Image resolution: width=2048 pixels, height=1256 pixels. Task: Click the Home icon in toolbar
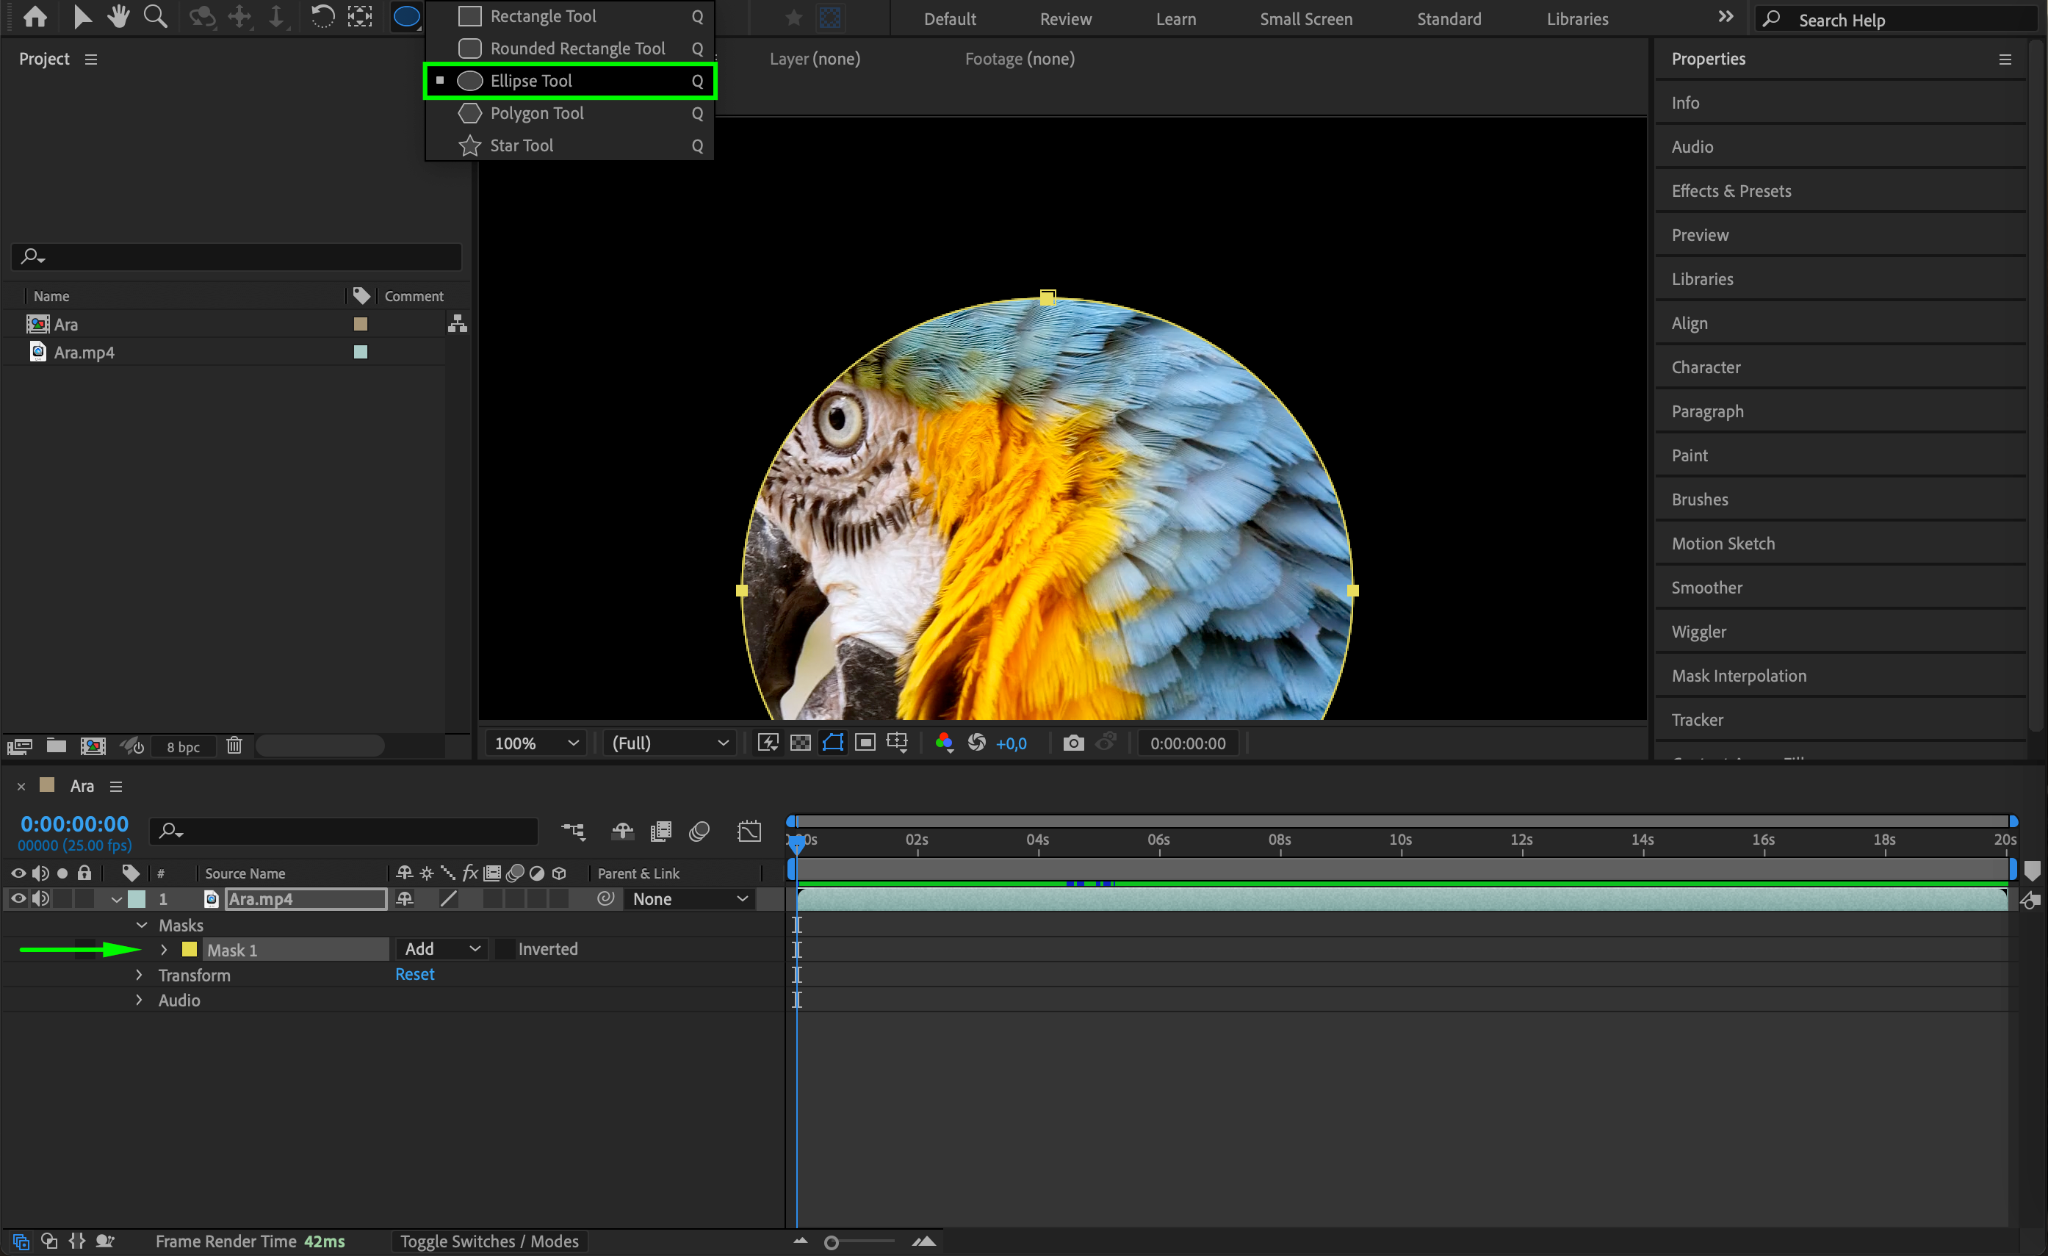35,17
